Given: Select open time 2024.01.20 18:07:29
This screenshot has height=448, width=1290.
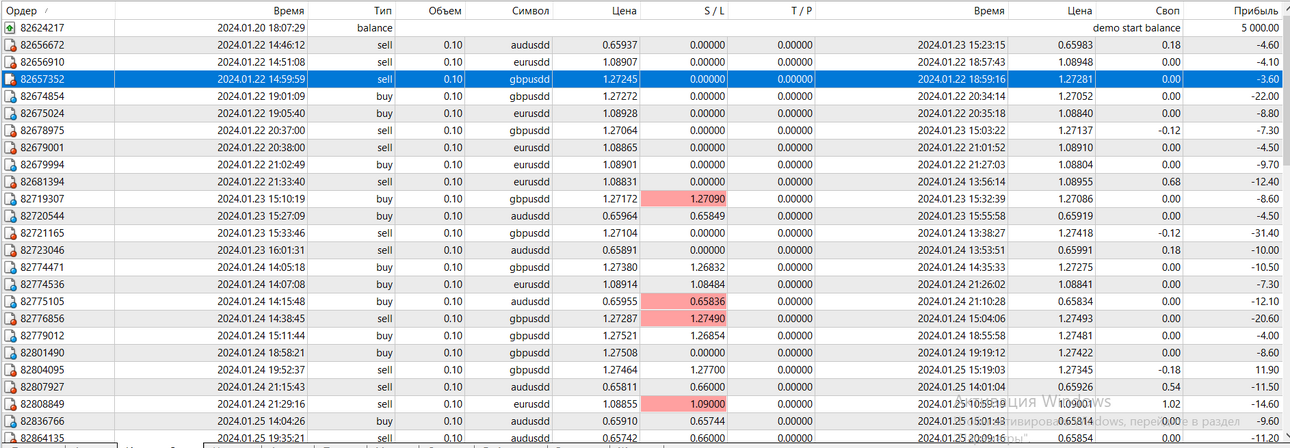Looking at the screenshot, I should click(261, 28).
